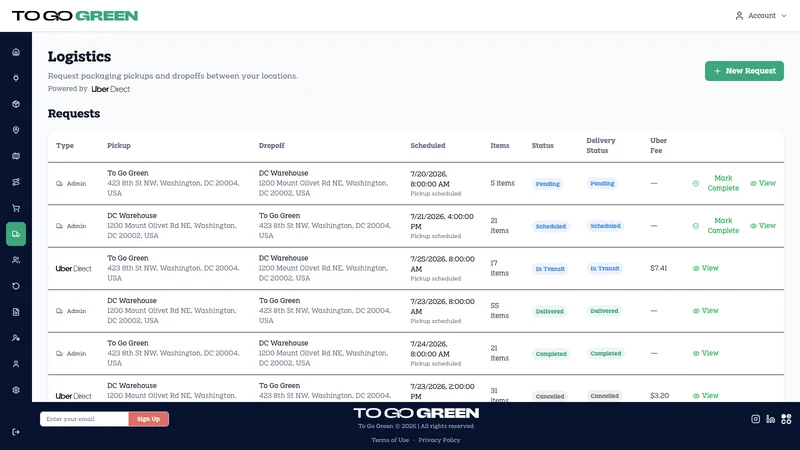Open the location pin icon in sidebar
The image size is (800, 450).
16,130
